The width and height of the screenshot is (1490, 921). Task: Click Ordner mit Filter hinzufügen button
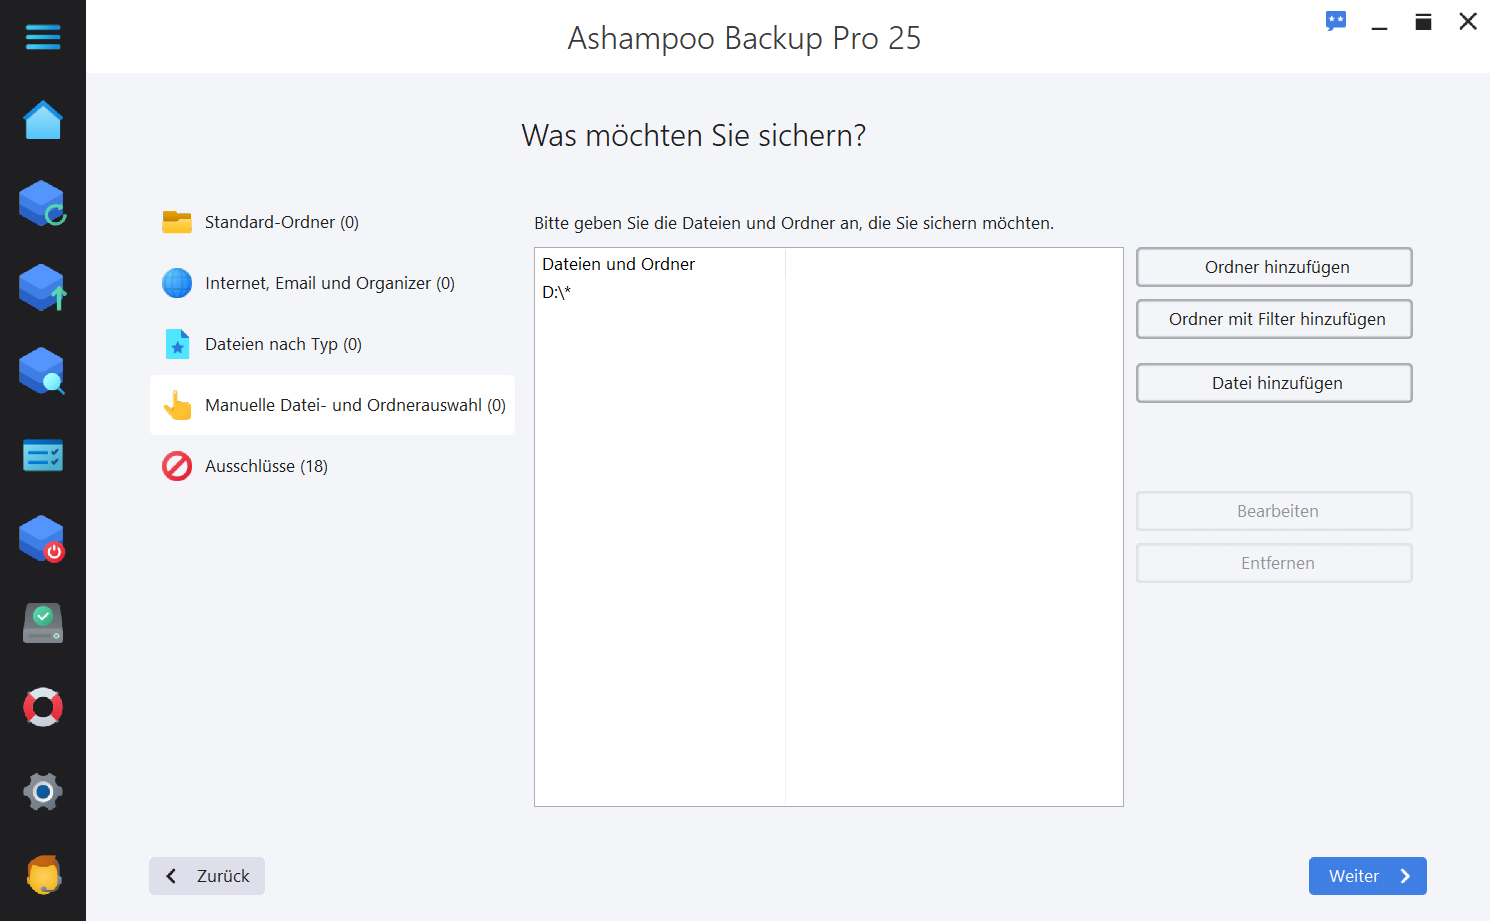tap(1274, 319)
